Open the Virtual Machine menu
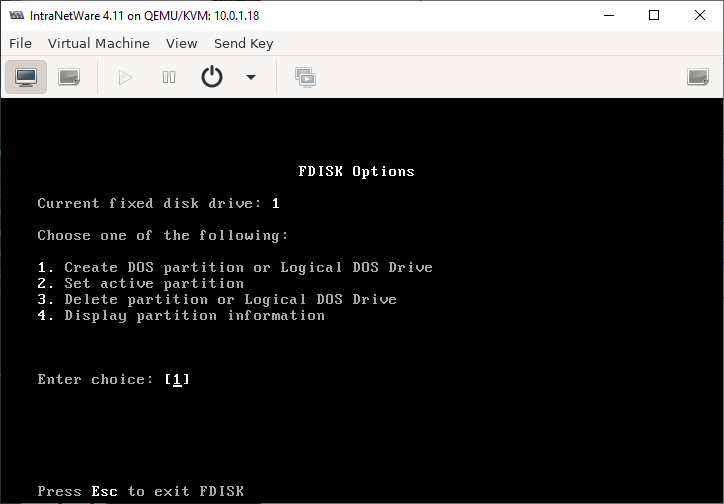The image size is (724, 504). 99,43
